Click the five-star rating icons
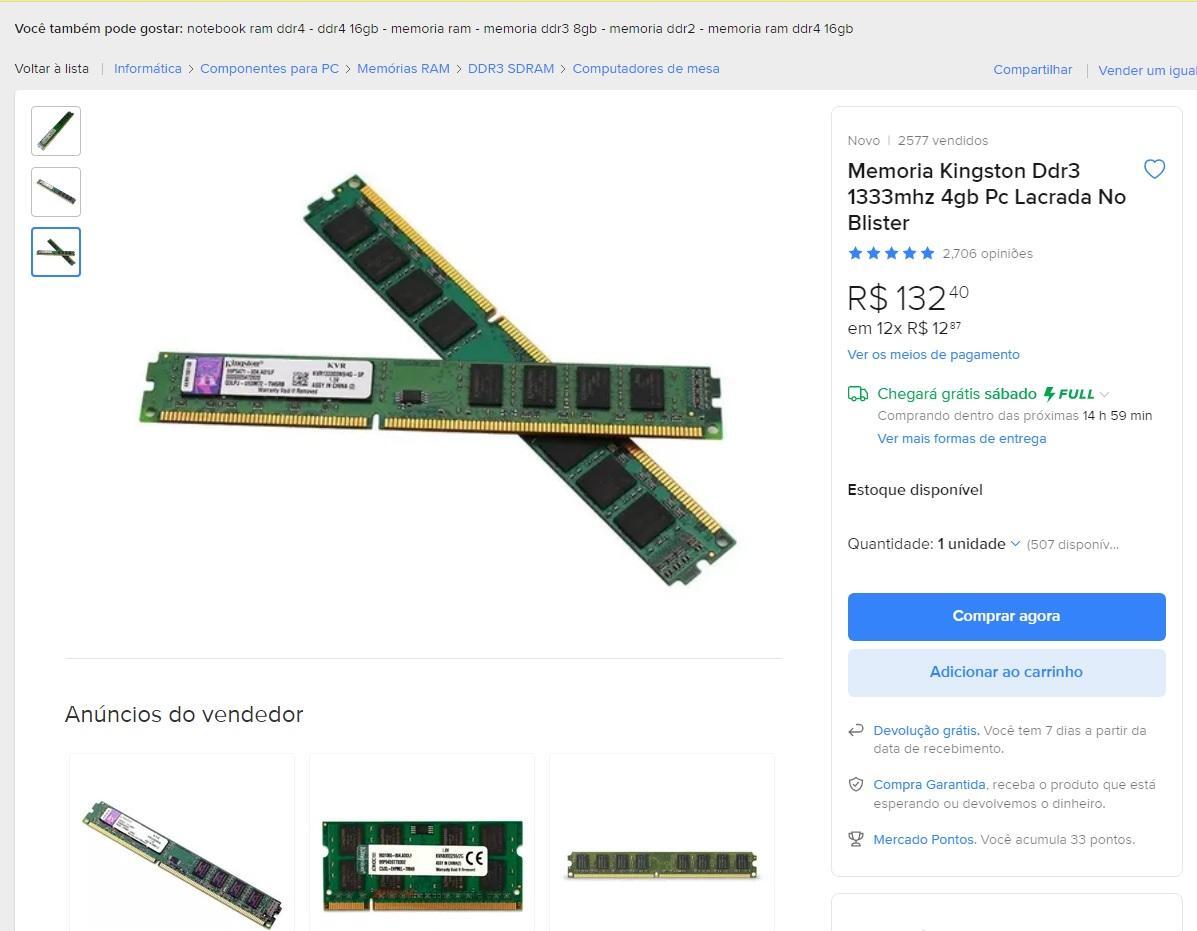 tap(891, 253)
